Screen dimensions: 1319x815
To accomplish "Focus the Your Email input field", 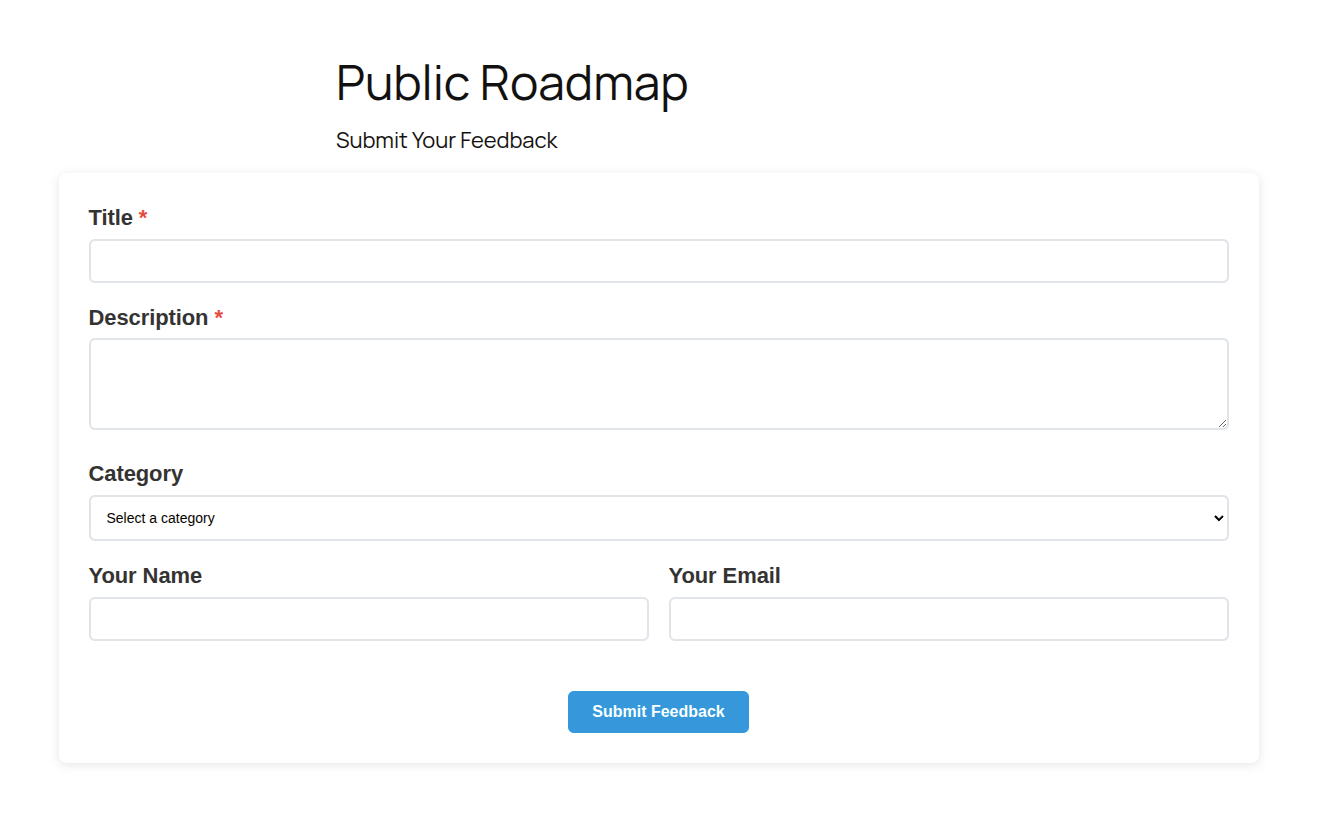I will click(948, 619).
